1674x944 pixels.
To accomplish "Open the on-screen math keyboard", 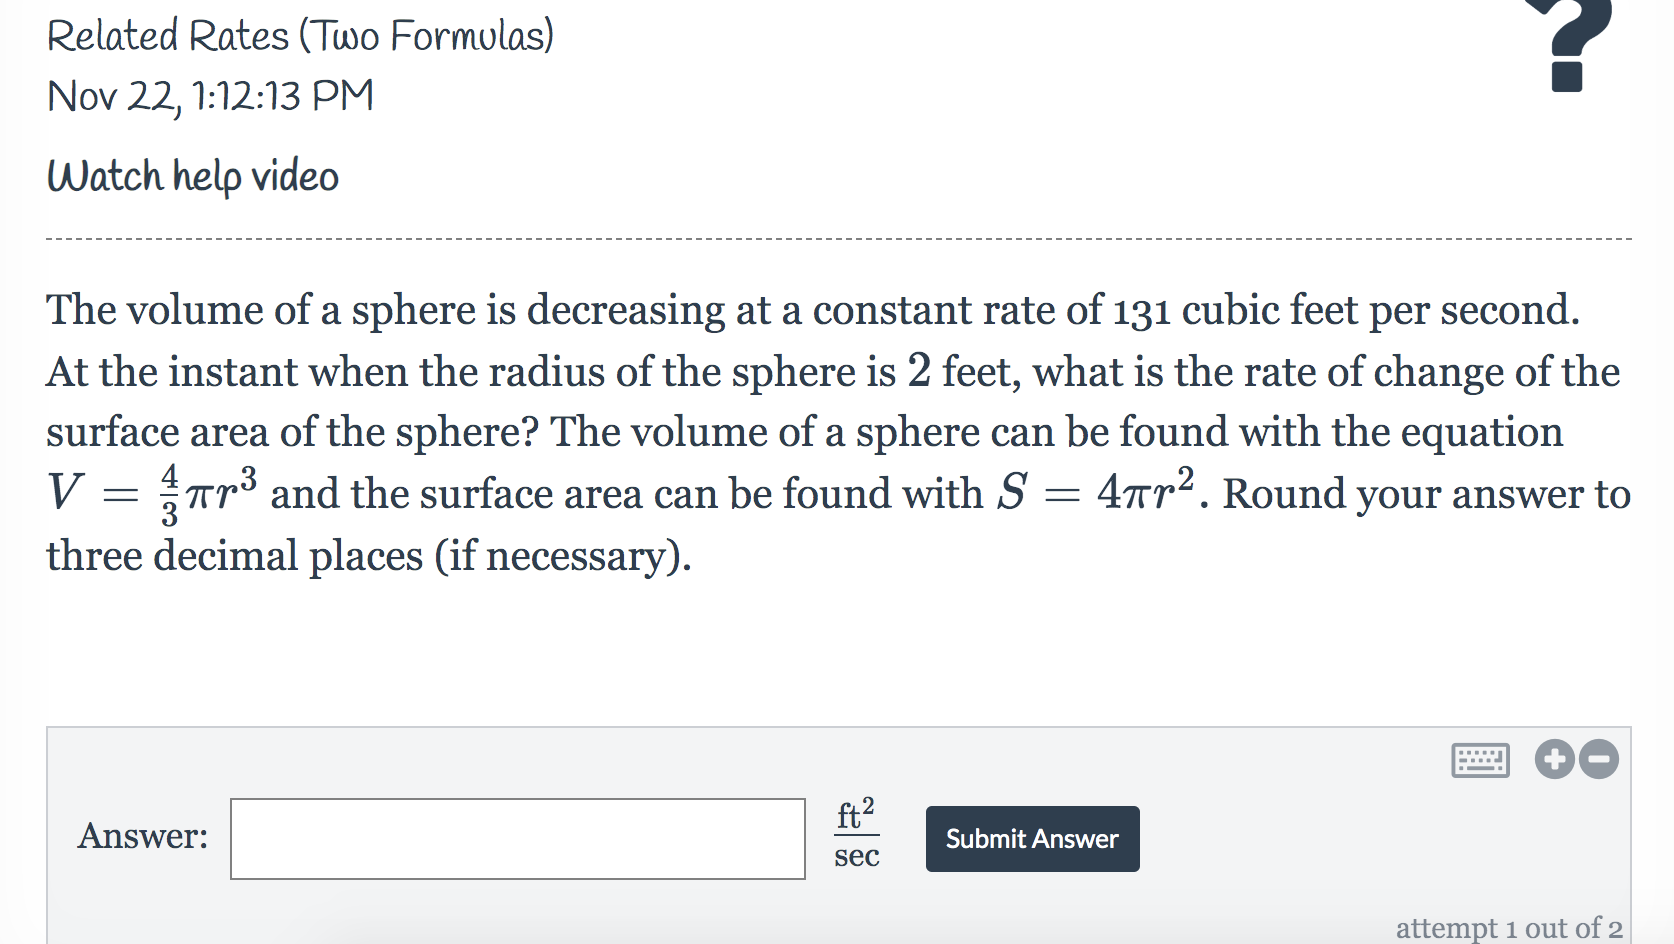I will (x=1482, y=760).
